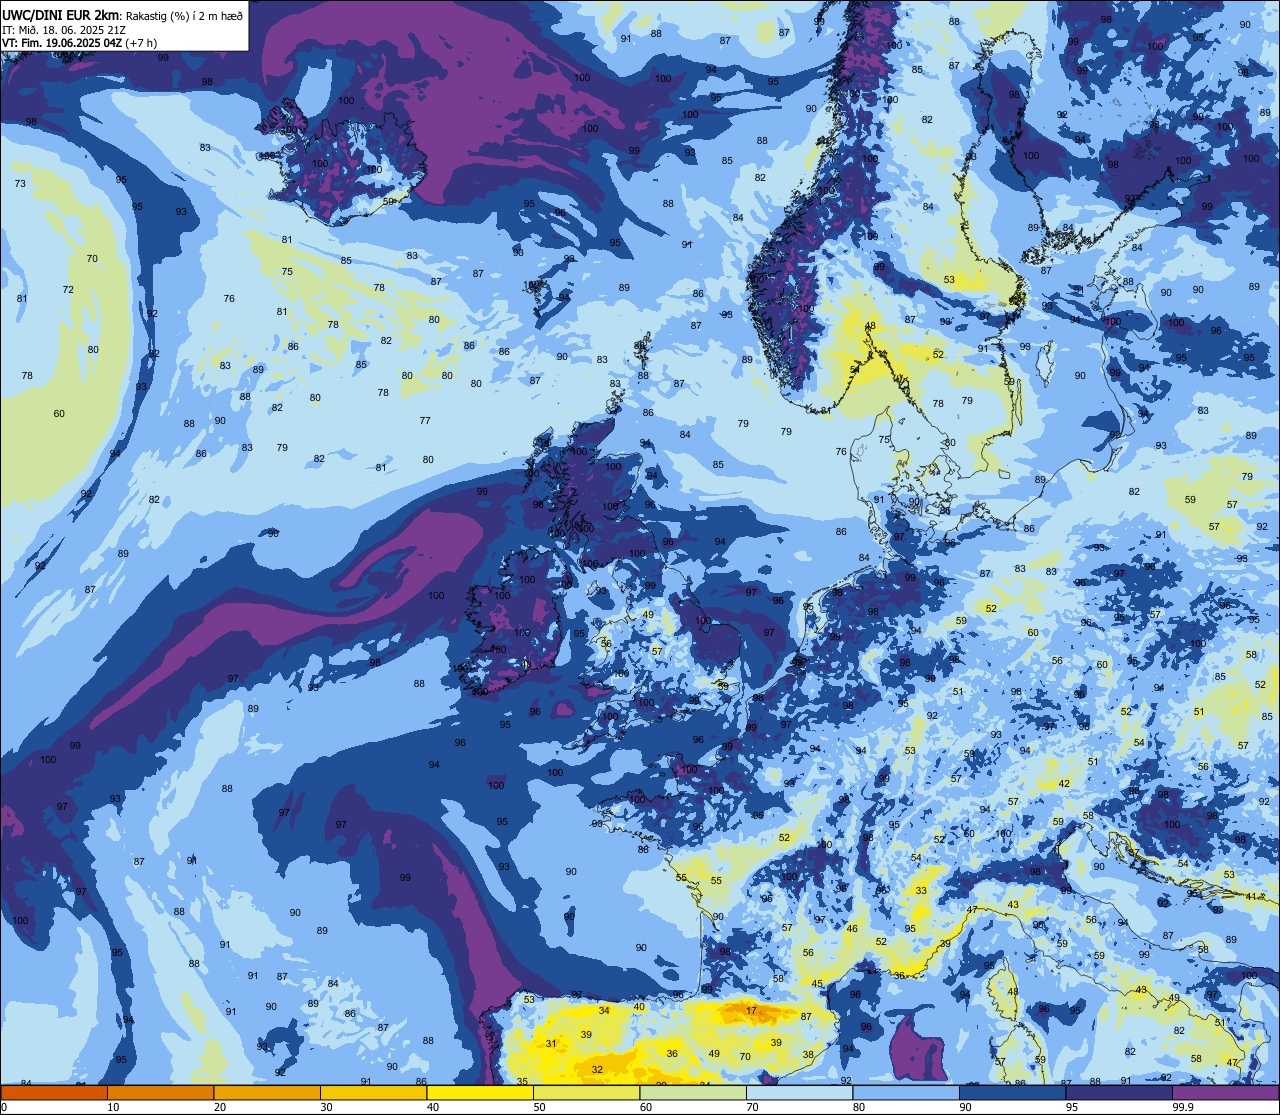1280x1115 pixels.
Task: Click the legend tick label "20"
Action: [220, 1107]
